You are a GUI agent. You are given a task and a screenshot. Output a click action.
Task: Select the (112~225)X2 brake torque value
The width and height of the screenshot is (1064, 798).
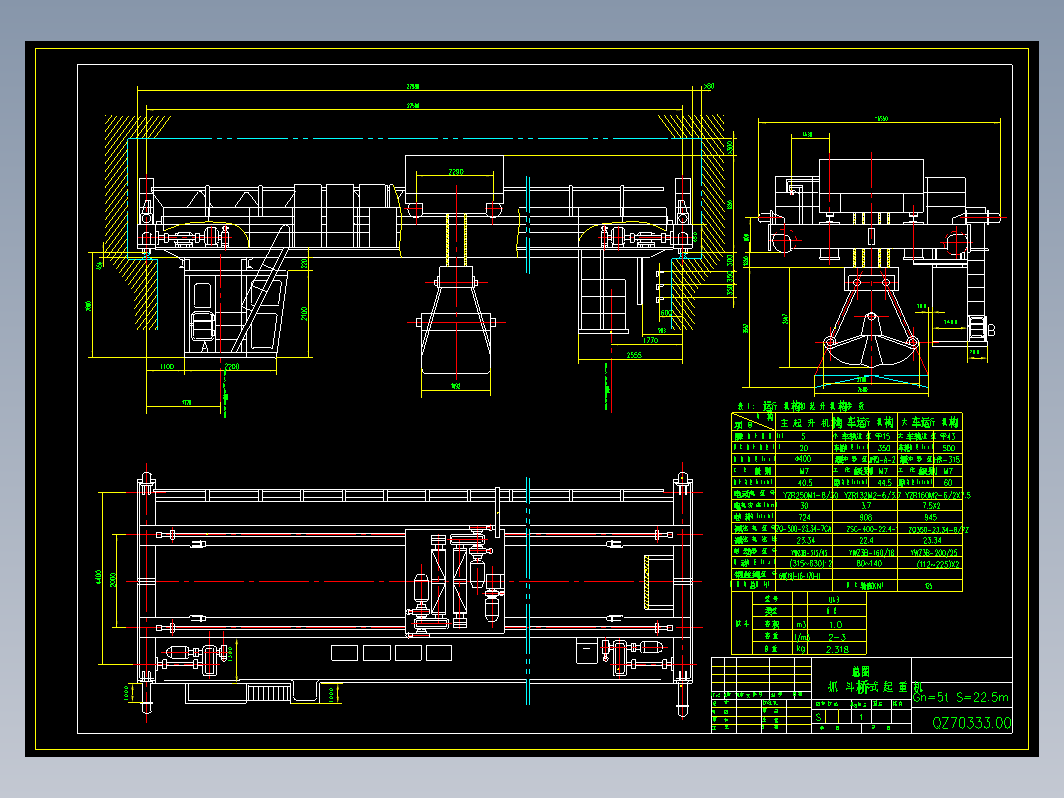(937, 564)
